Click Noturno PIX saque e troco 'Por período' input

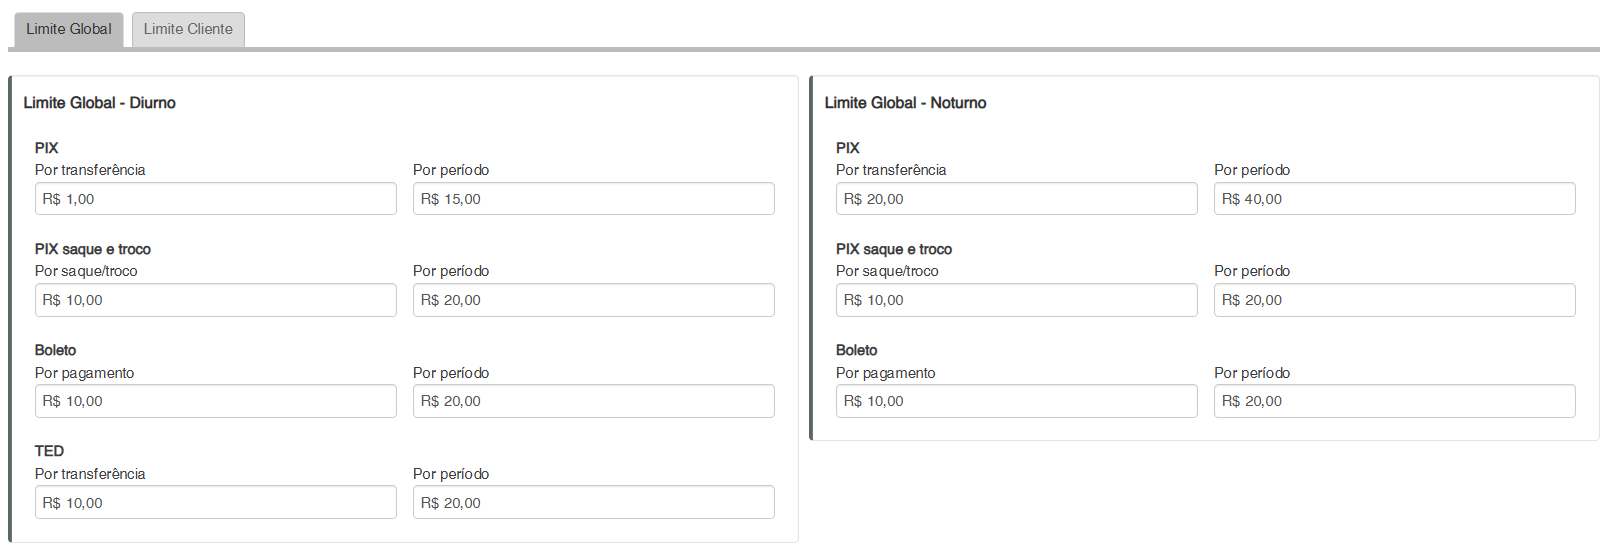pyautogui.click(x=1394, y=300)
